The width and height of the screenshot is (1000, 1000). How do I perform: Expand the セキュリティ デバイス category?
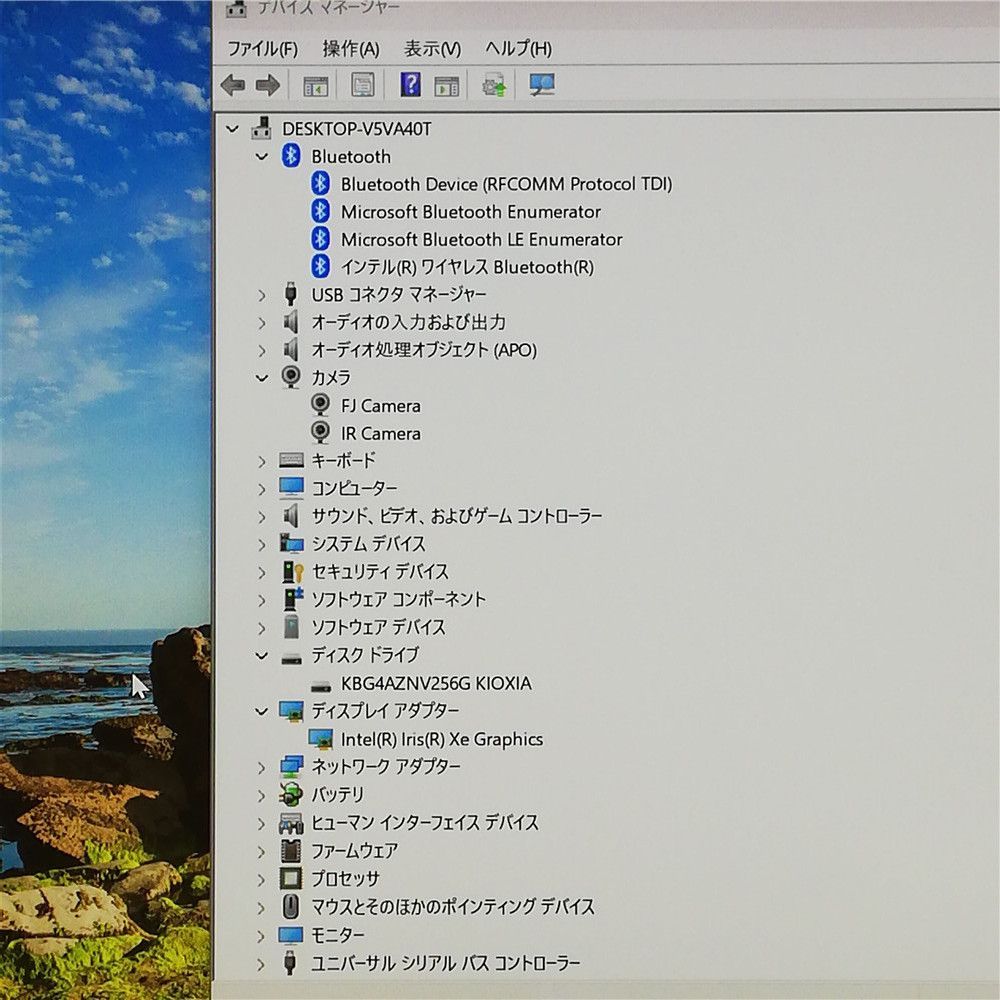pos(261,573)
